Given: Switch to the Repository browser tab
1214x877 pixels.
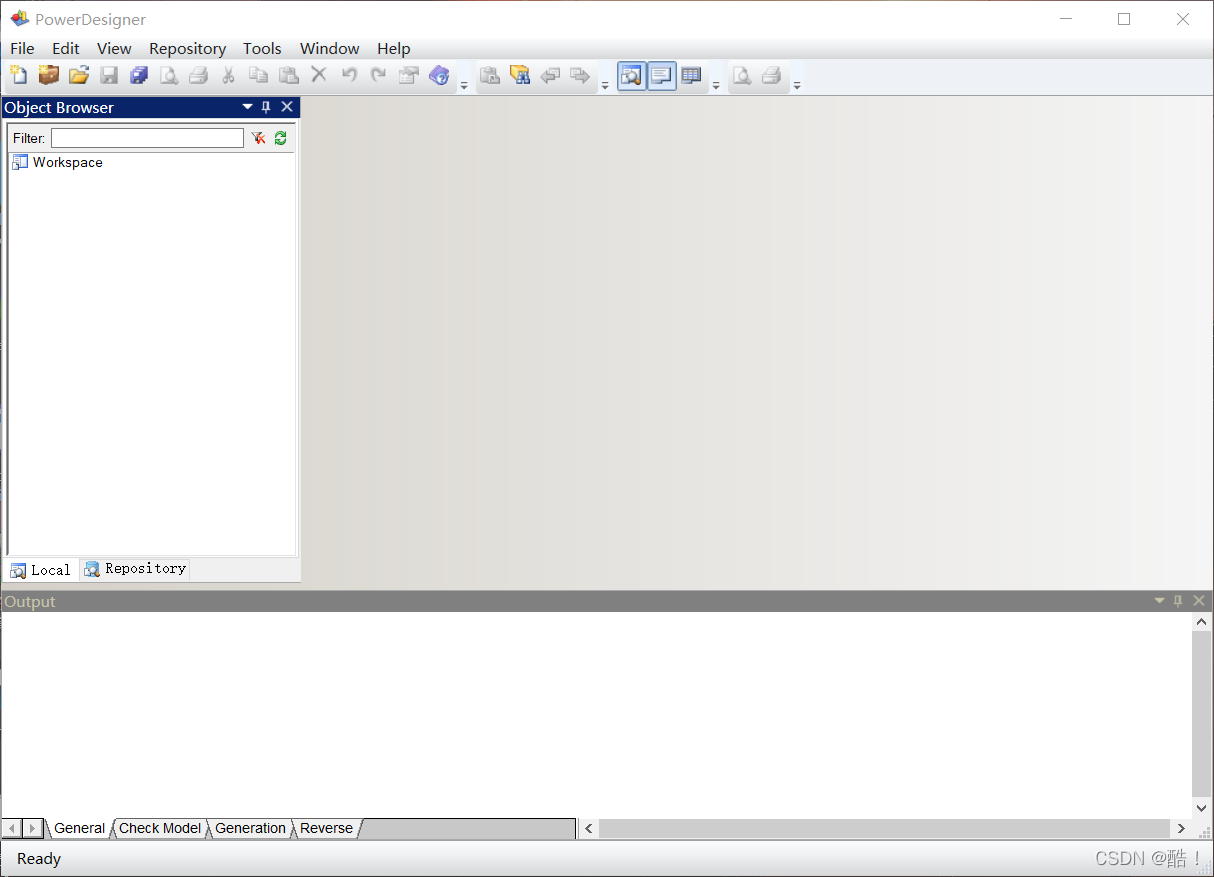Looking at the screenshot, I should [135, 569].
